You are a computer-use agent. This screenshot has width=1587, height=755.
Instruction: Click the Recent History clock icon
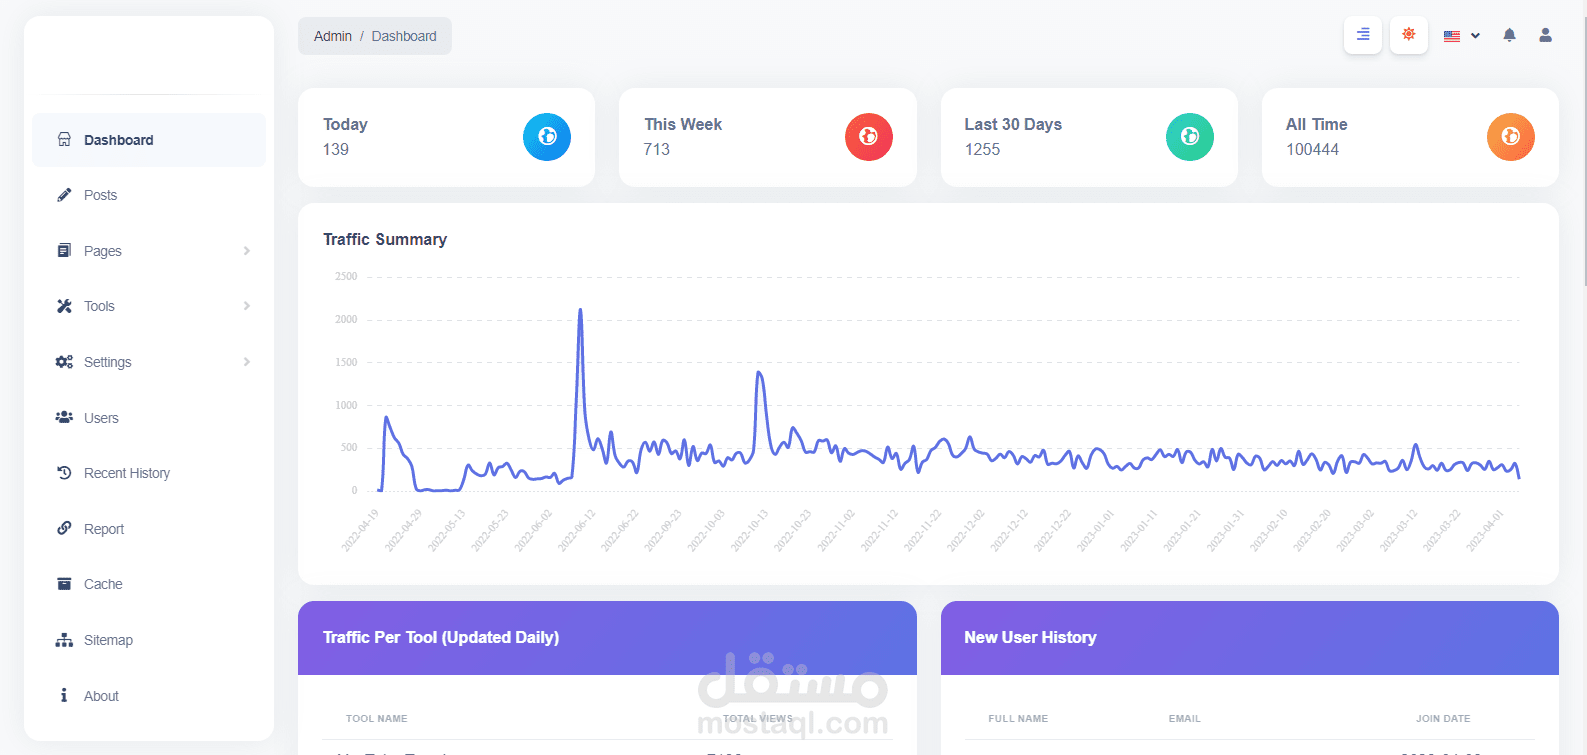(x=64, y=473)
